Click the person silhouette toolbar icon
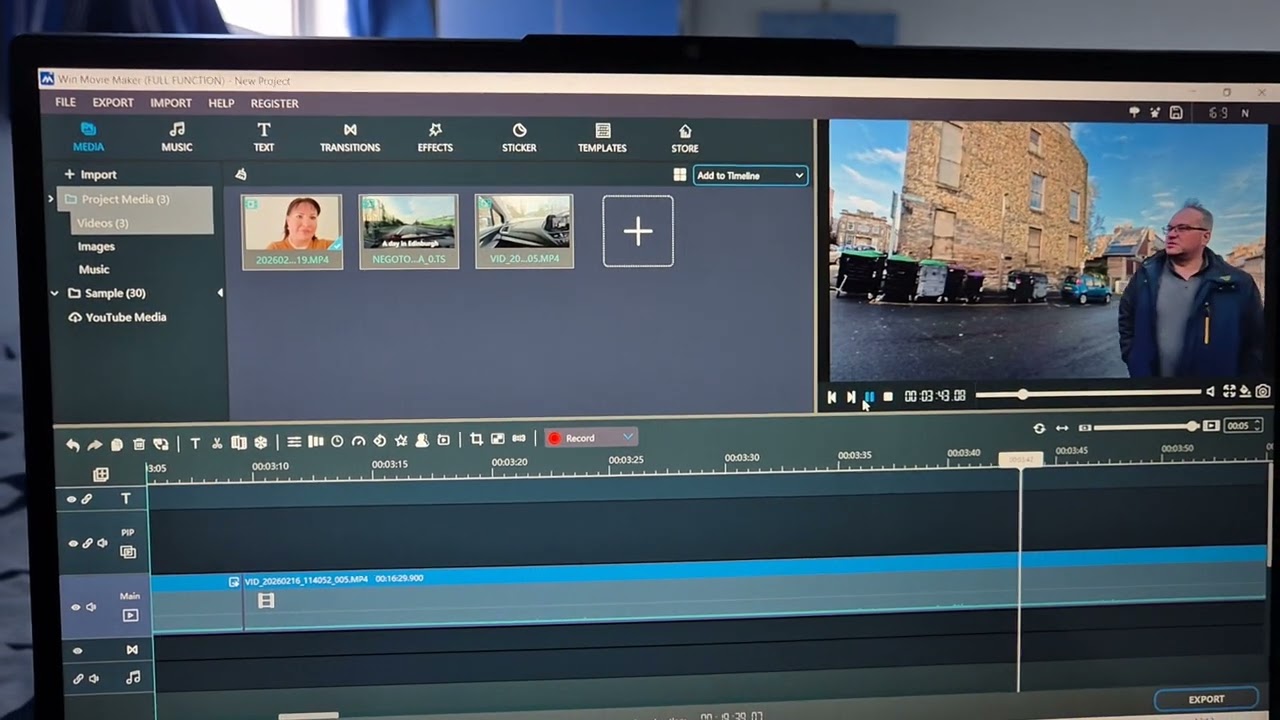Screen dimensions: 1280x720 pyautogui.click(x=422, y=440)
